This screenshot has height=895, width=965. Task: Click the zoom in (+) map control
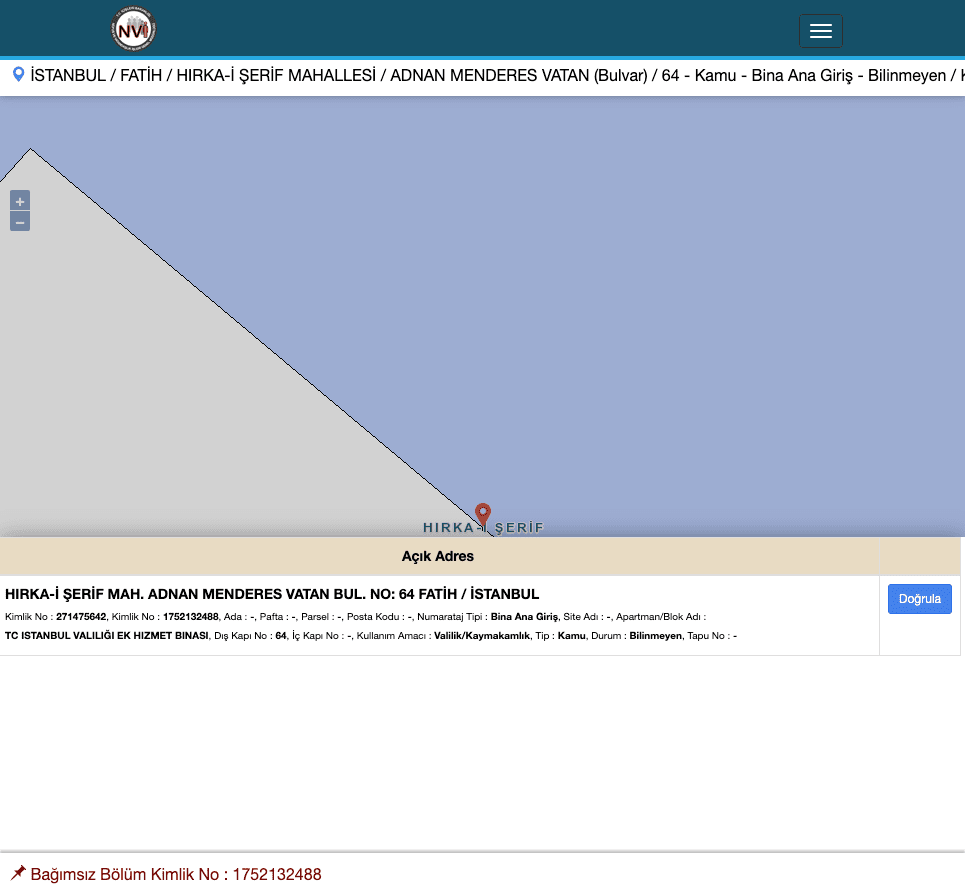point(20,200)
